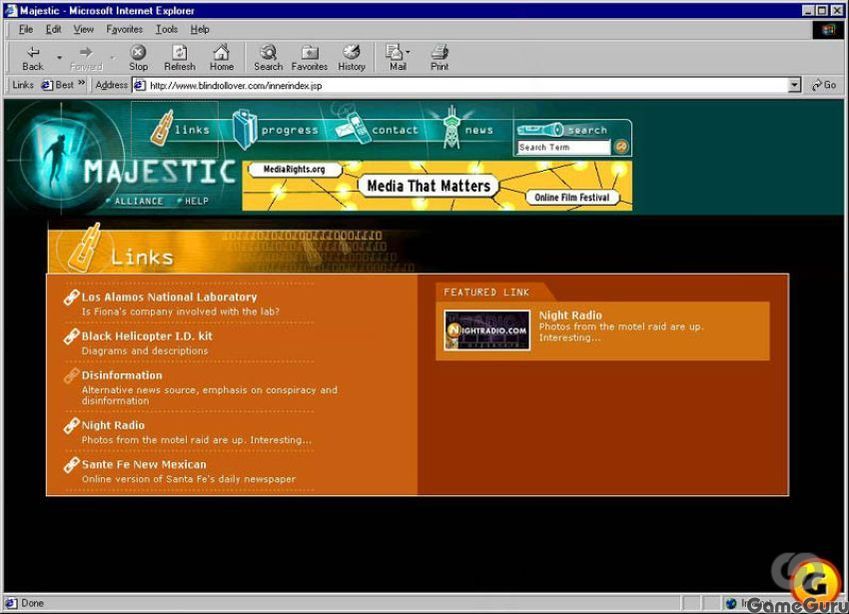The image size is (849, 614).
Task: Open the Favorites toolbar pane
Action: click(309, 58)
